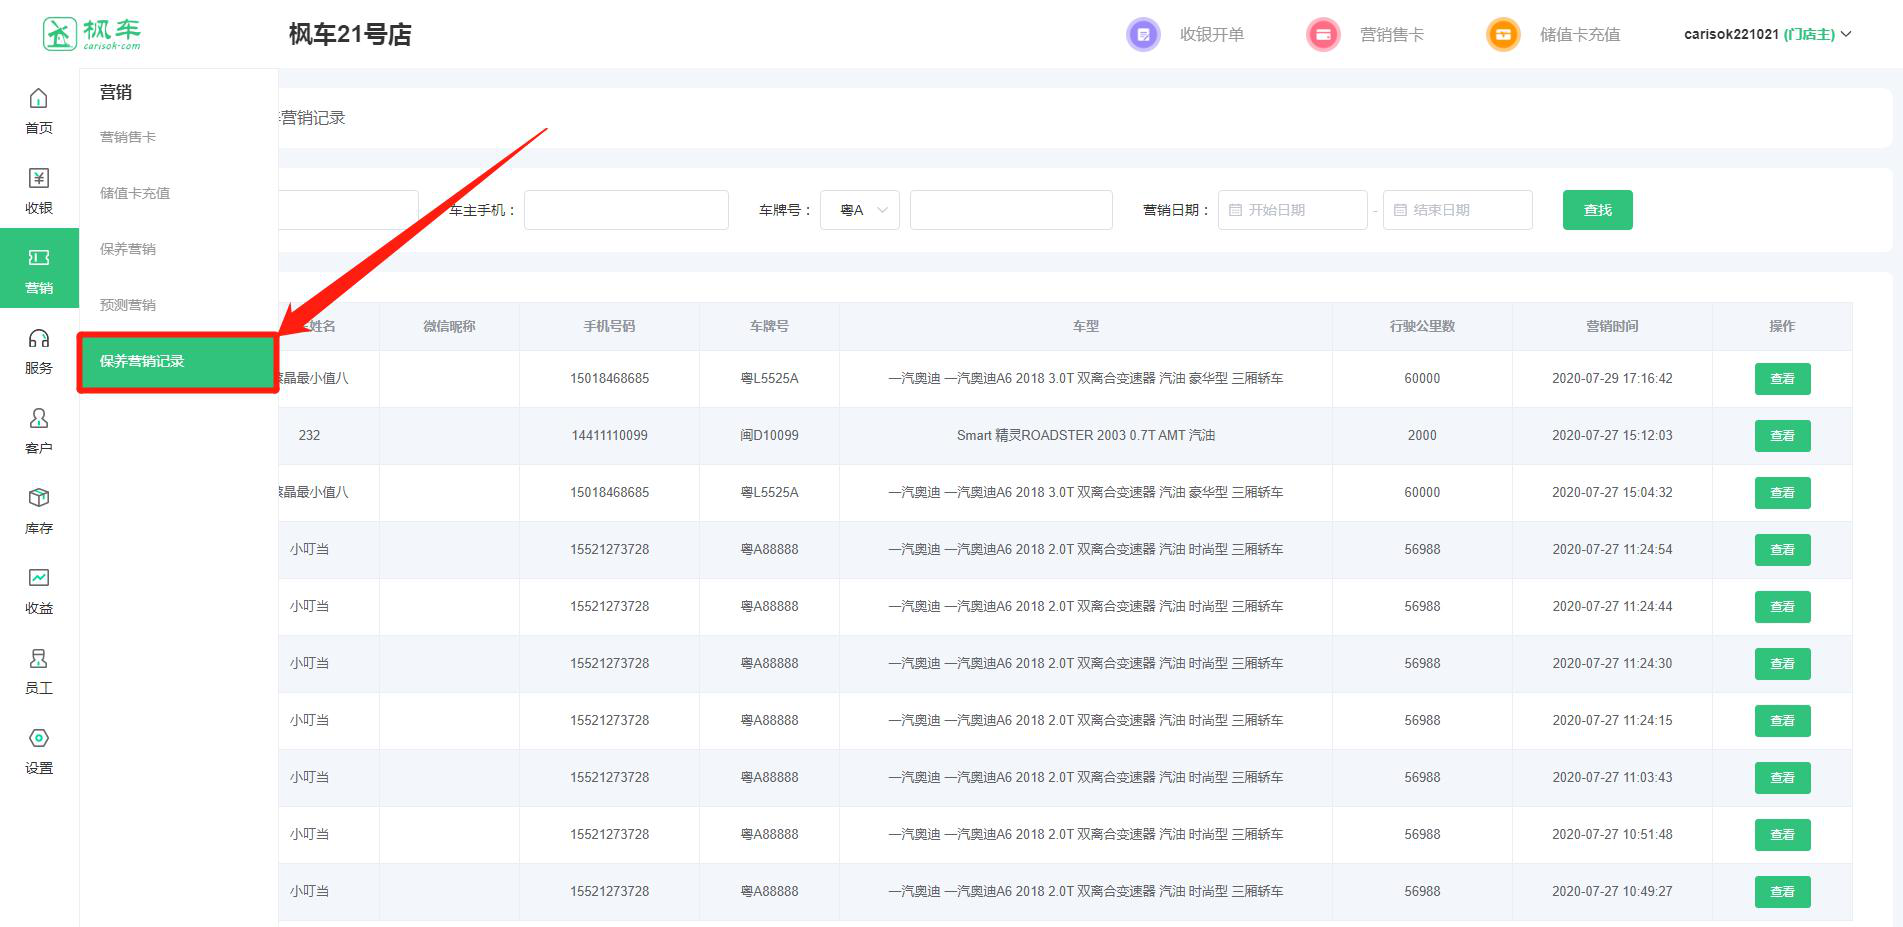
Task: Select 保养营销记录 menu item
Action: [177, 362]
